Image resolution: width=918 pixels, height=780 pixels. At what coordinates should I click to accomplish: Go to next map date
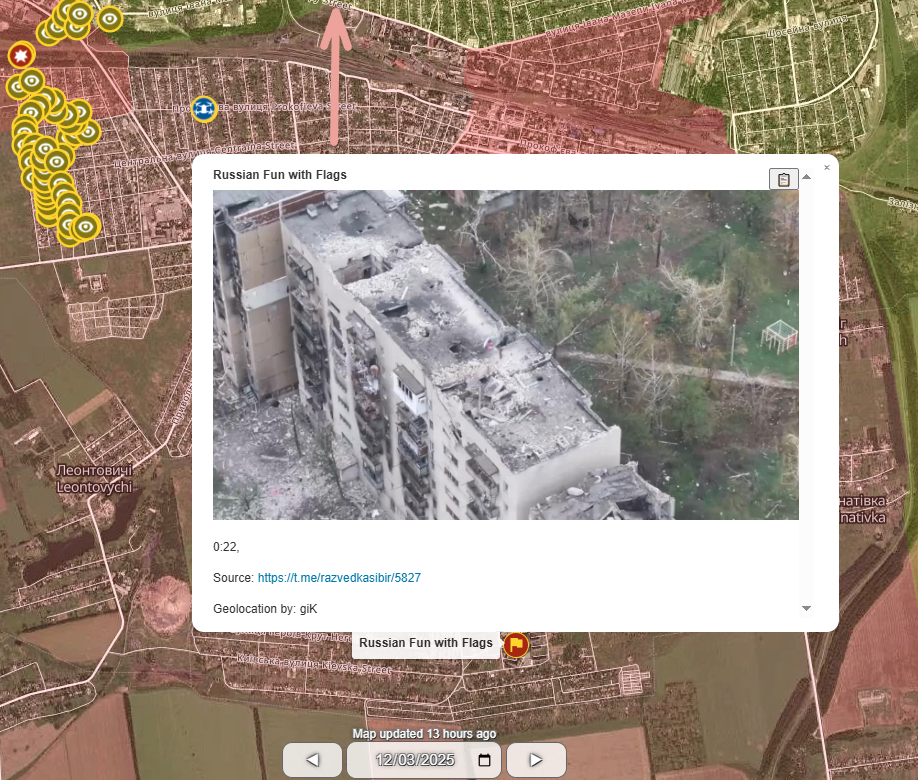(536, 760)
